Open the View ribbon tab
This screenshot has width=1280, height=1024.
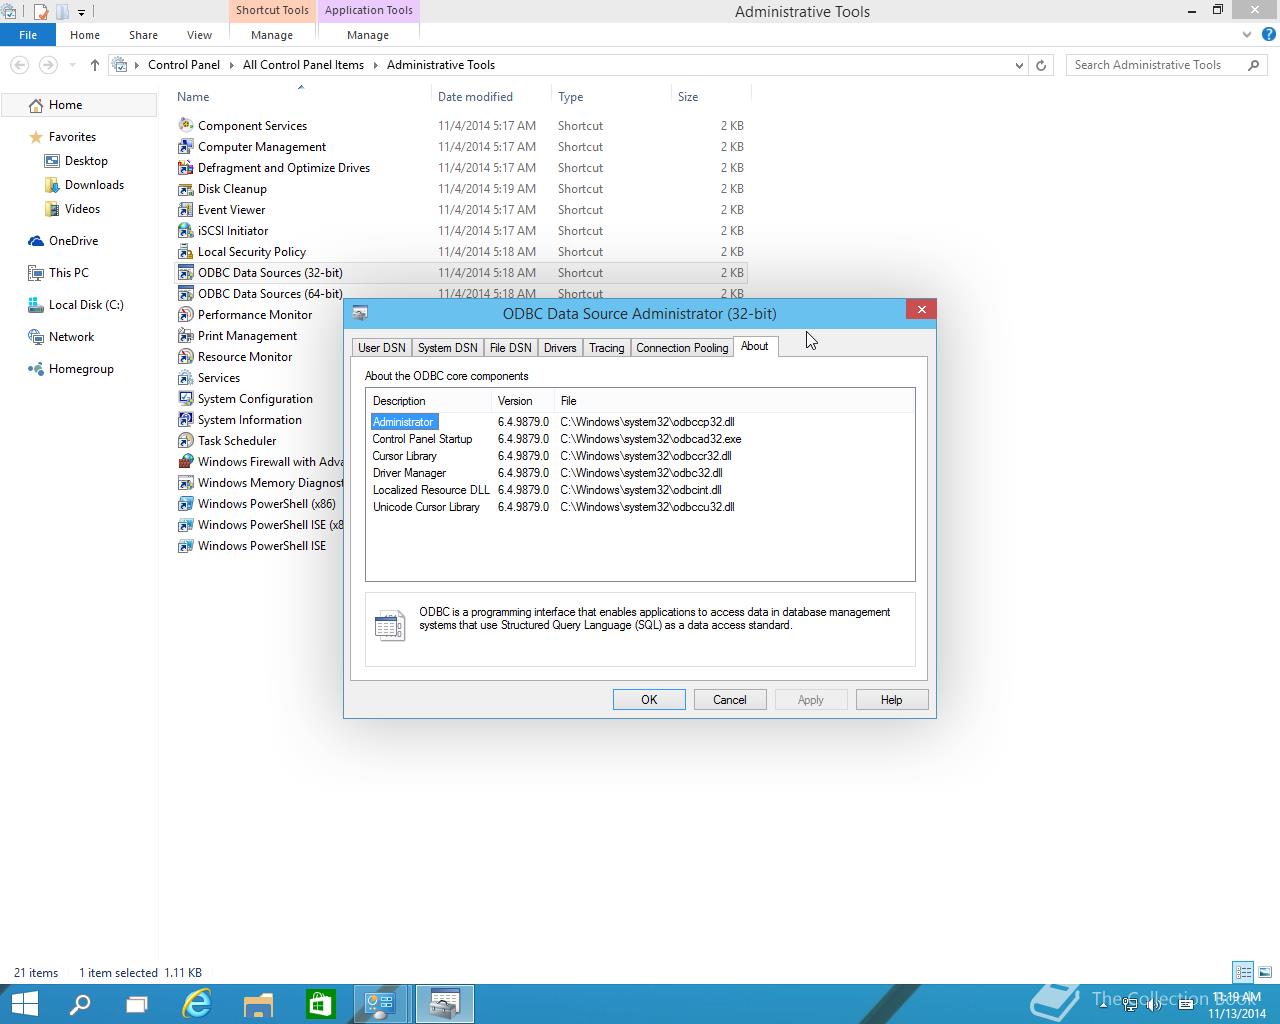[x=199, y=35]
